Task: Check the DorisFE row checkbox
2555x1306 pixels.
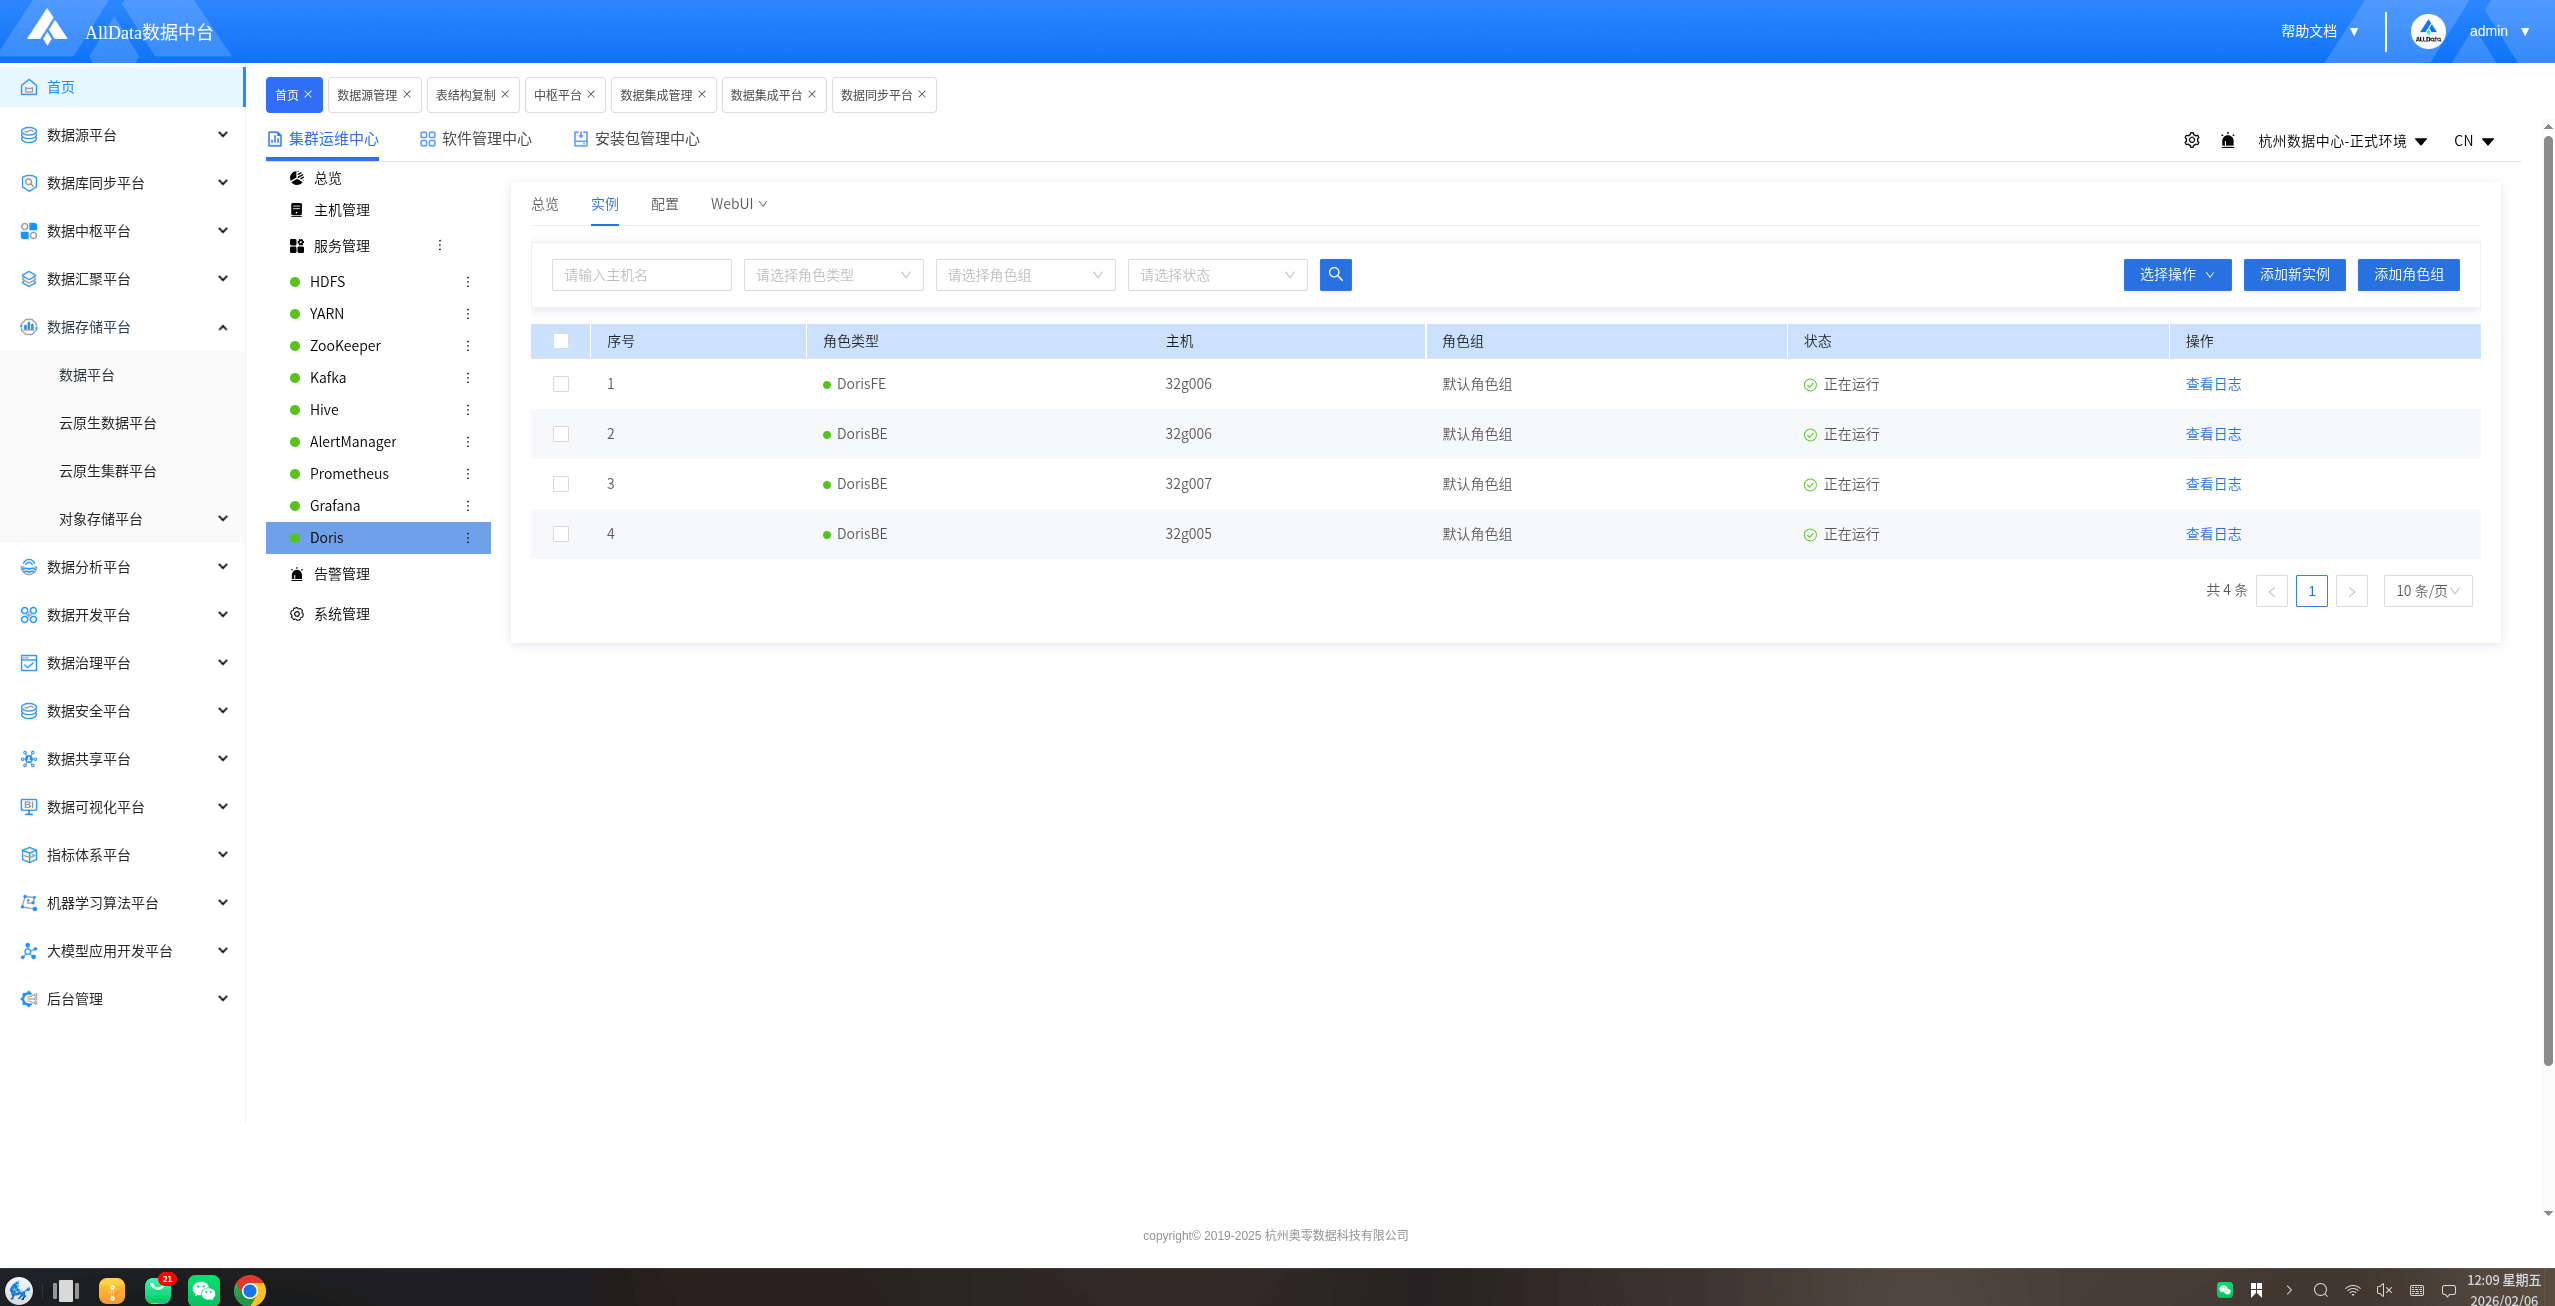Action: click(x=561, y=384)
